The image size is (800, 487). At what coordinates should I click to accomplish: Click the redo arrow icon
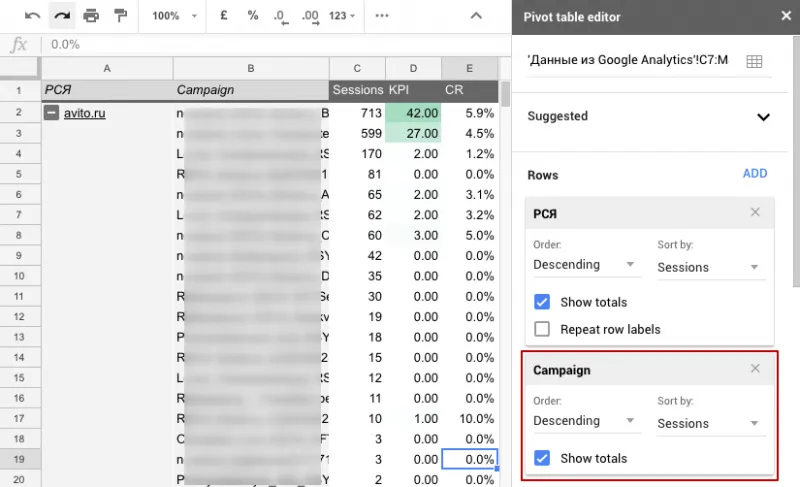click(62, 16)
